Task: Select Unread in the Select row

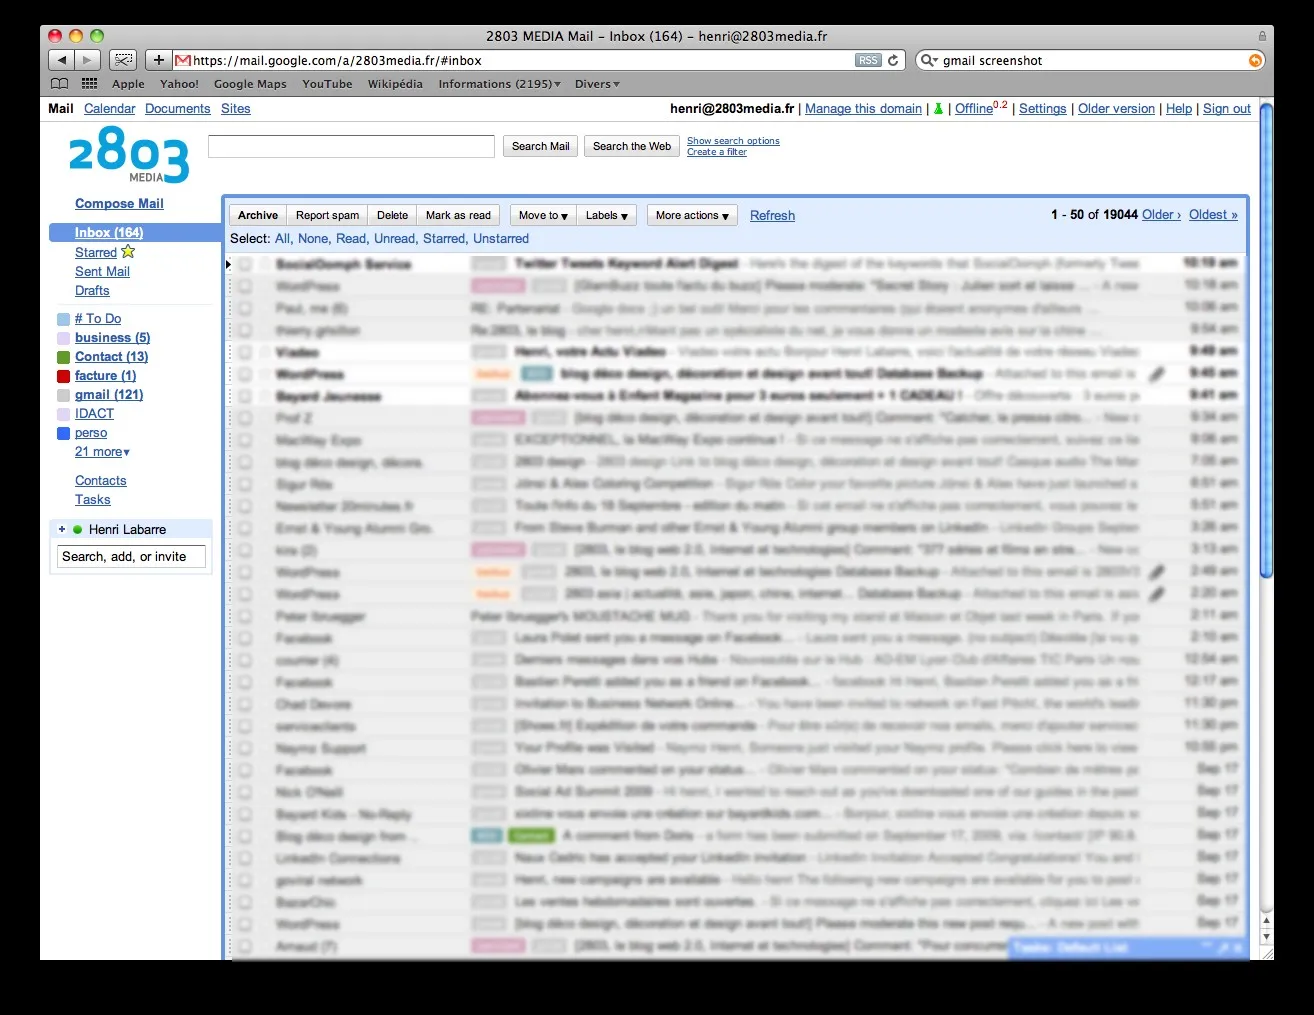Action: coord(394,238)
